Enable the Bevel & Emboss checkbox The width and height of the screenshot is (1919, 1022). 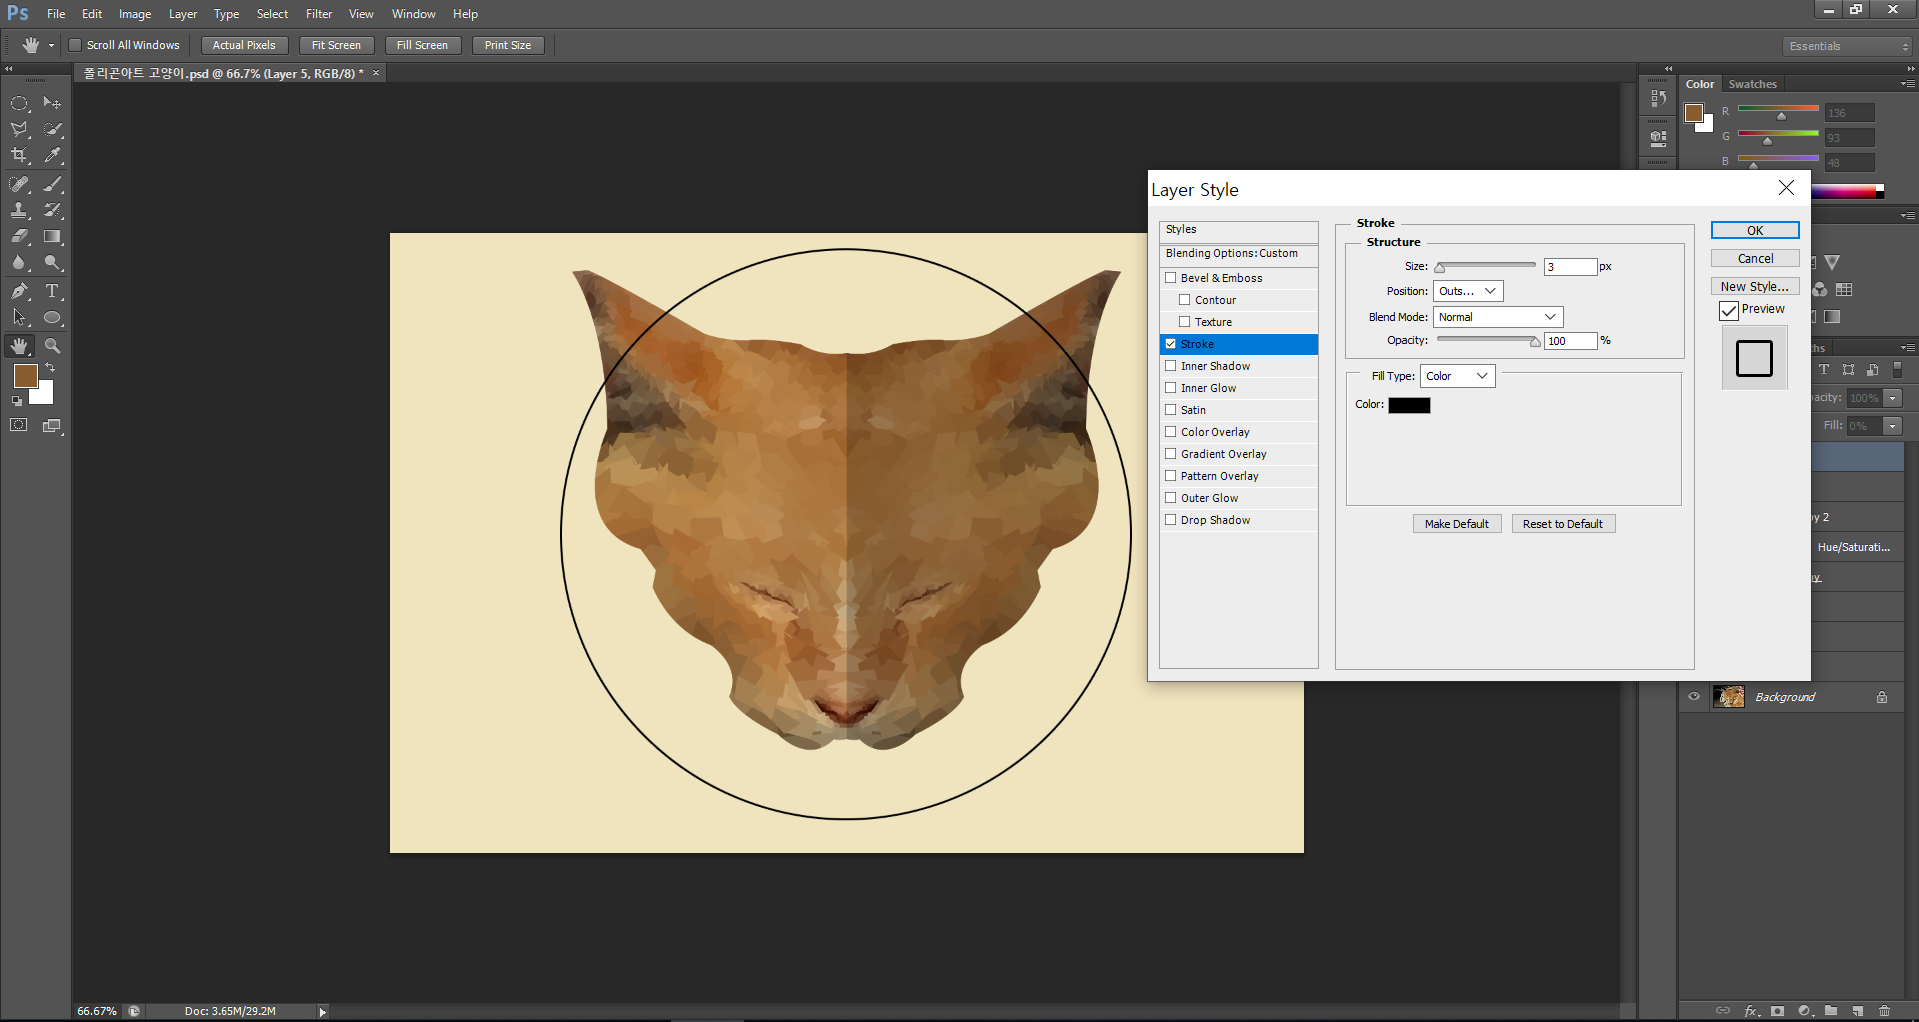[1170, 278]
